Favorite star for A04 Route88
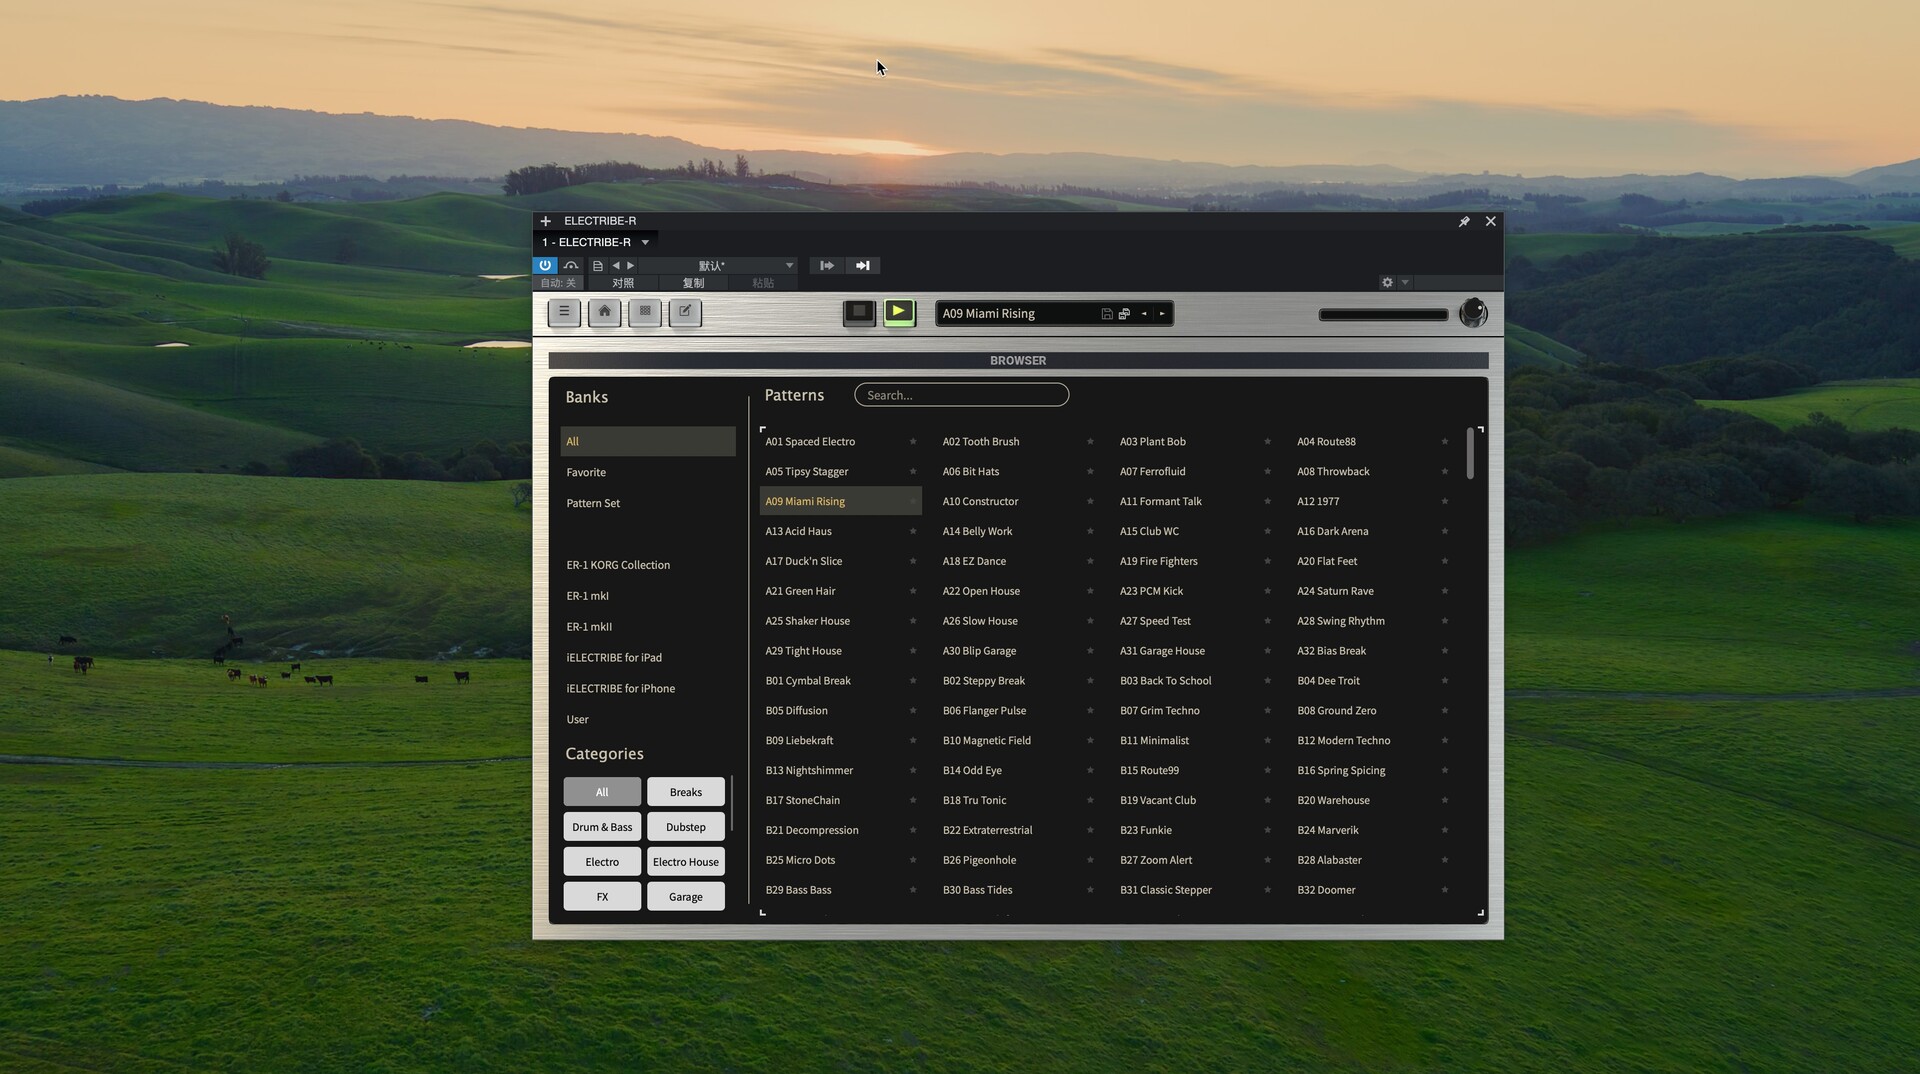The width and height of the screenshot is (1920, 1074). tap(1445, 441)
